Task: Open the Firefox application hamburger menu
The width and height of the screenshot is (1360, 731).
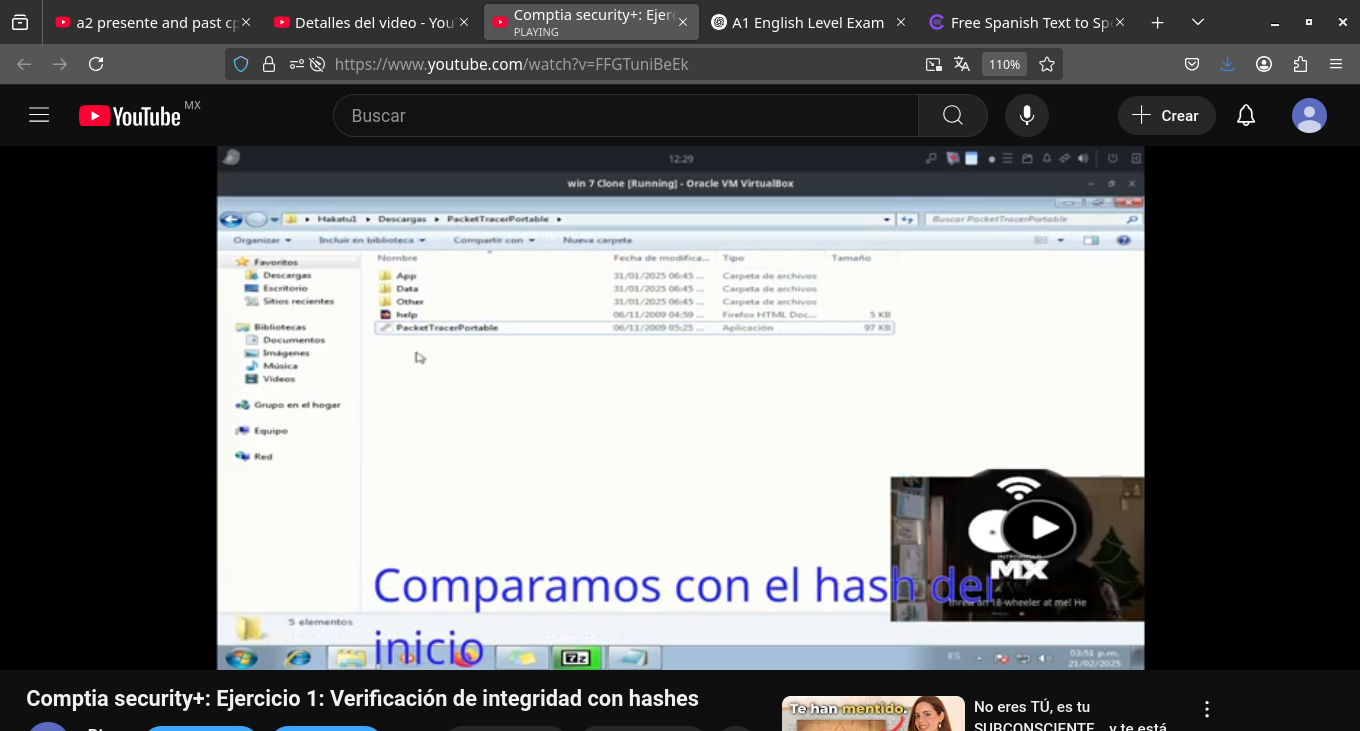Action: pos(1336,64)
